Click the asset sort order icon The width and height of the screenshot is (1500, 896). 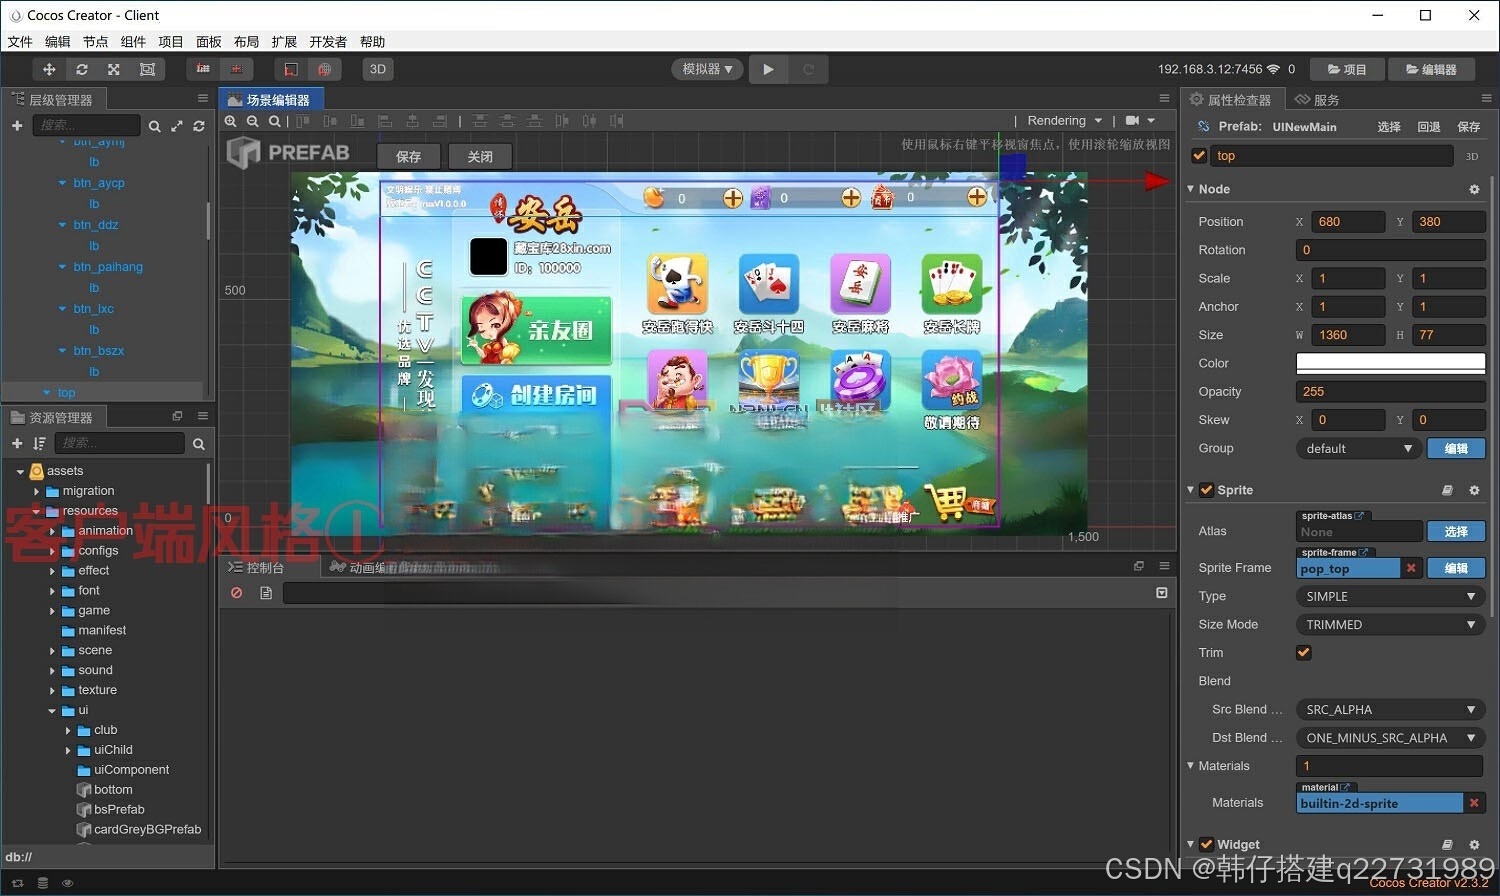39,443
